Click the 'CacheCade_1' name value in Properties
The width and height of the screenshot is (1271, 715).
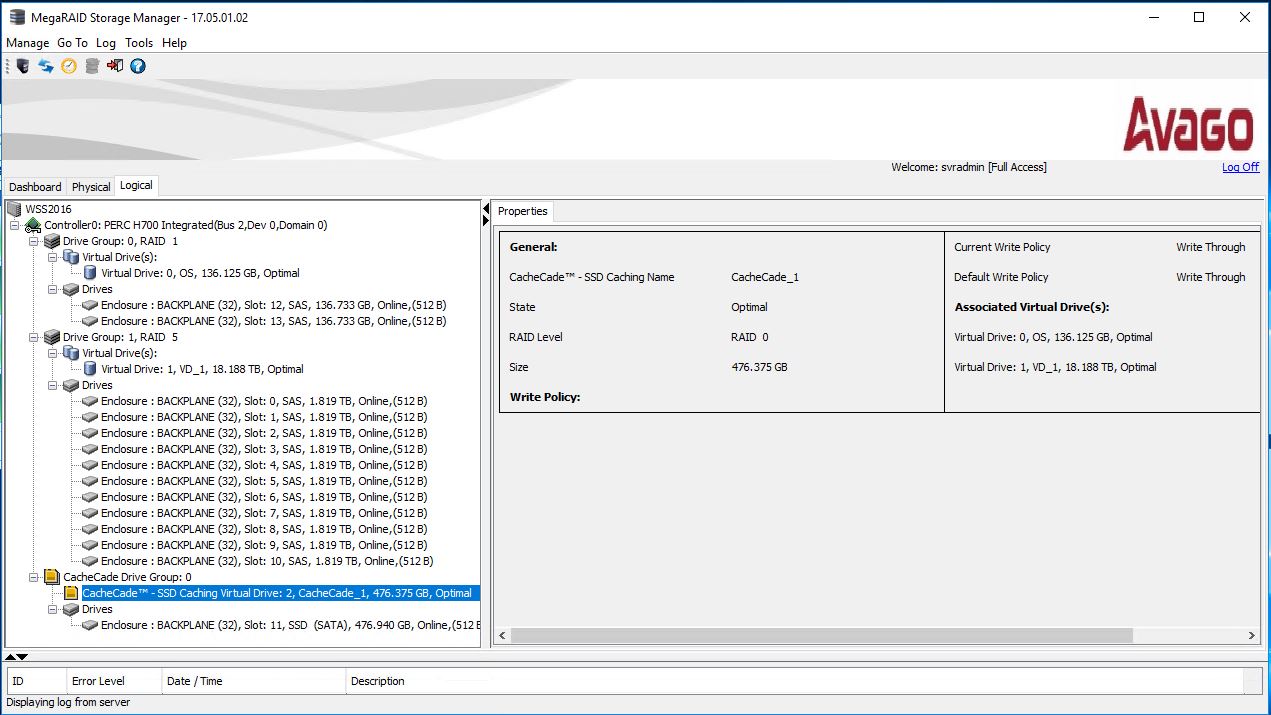(x=765, y=277)
